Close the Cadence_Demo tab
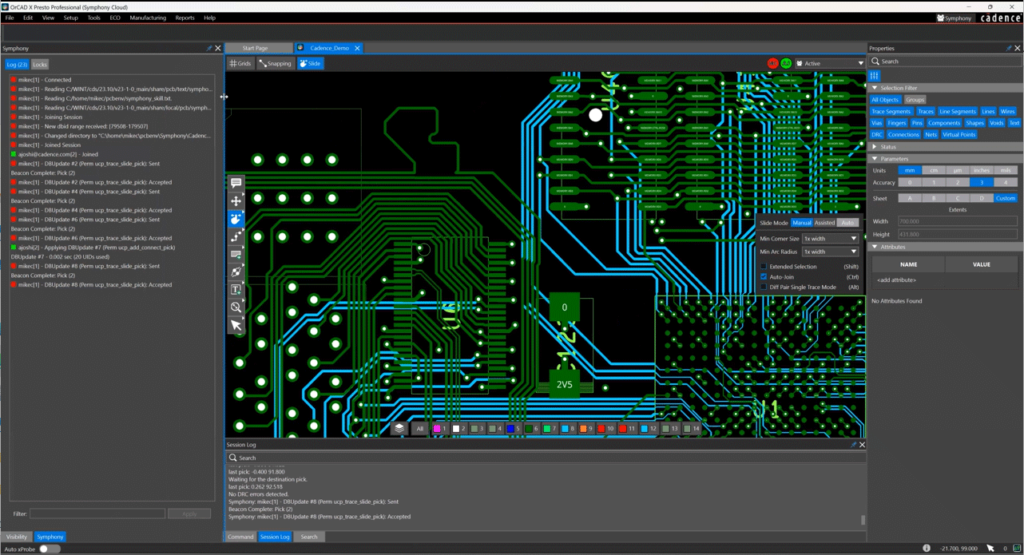Screen dimensions: 1024x555 (357, 48)
